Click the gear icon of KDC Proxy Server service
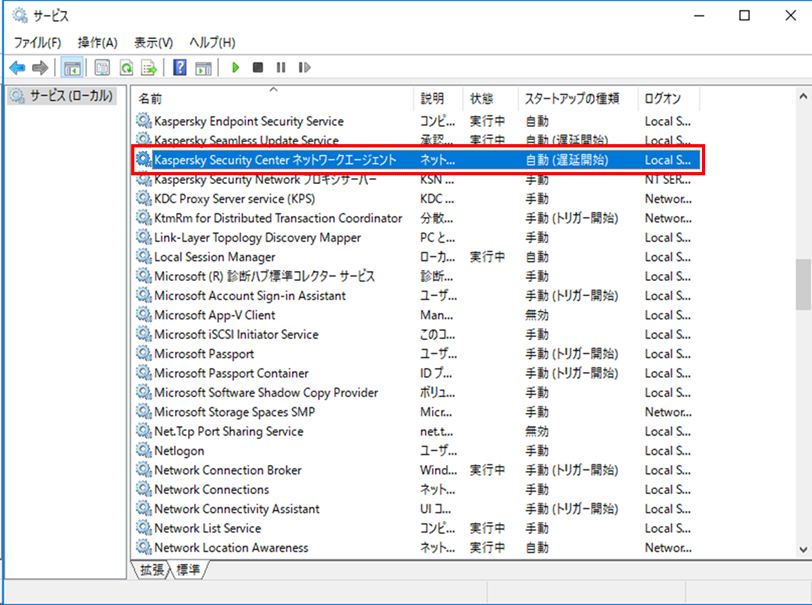Image resolution: width=812 pixels, height=605 pixels. tap(143, 198)
